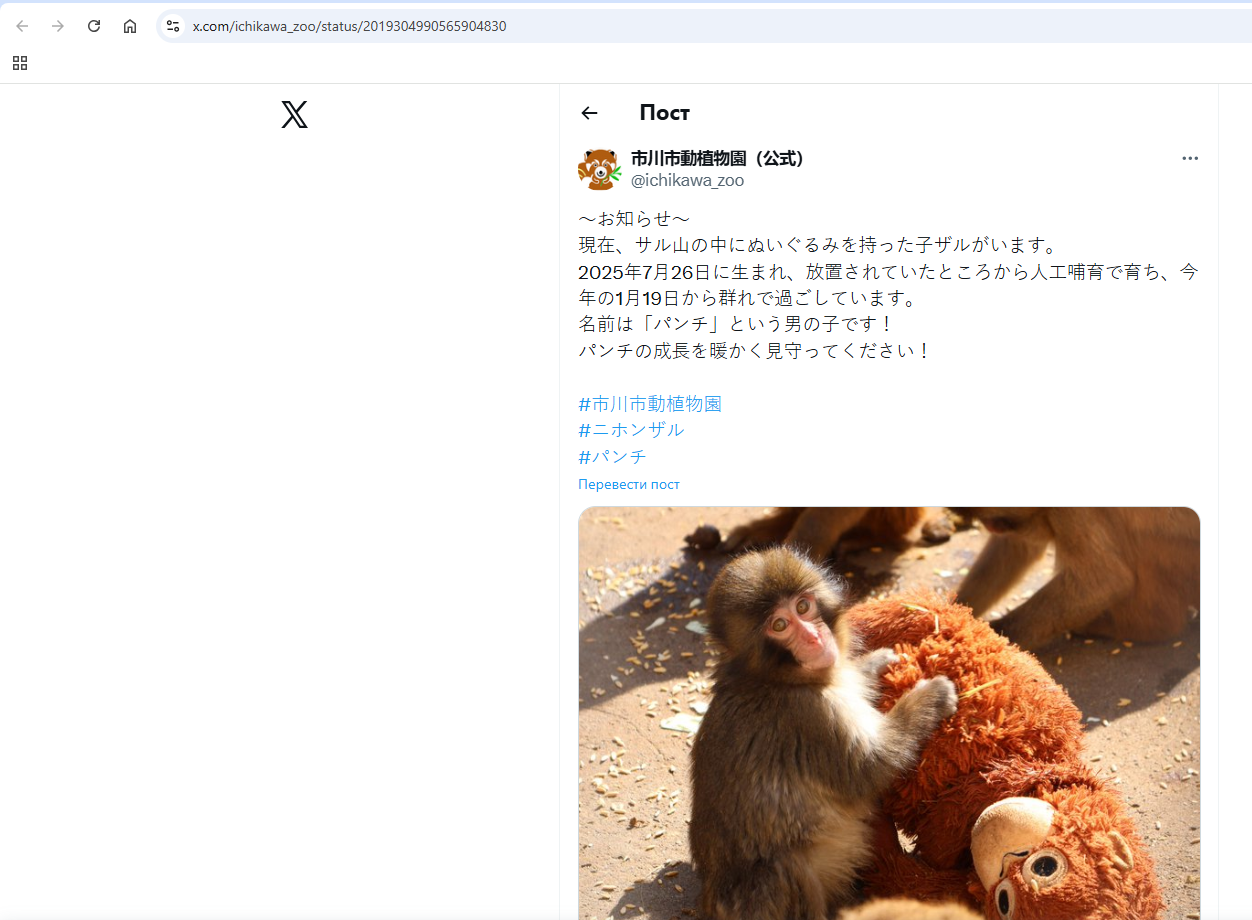Open the baby monkey photo

click(x=888, y=710)
